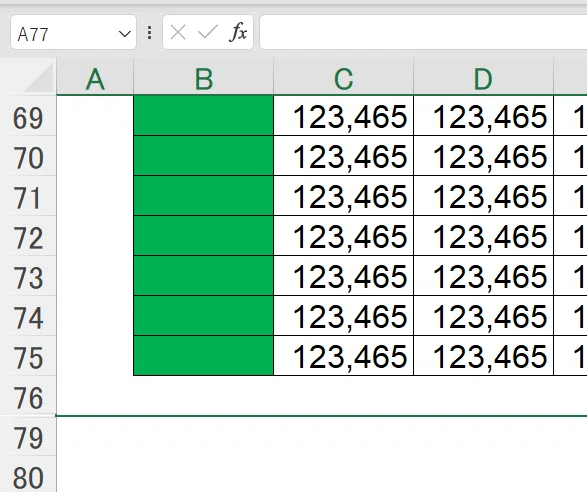Select column D header
587x492 pixels.
coord(483,78)
